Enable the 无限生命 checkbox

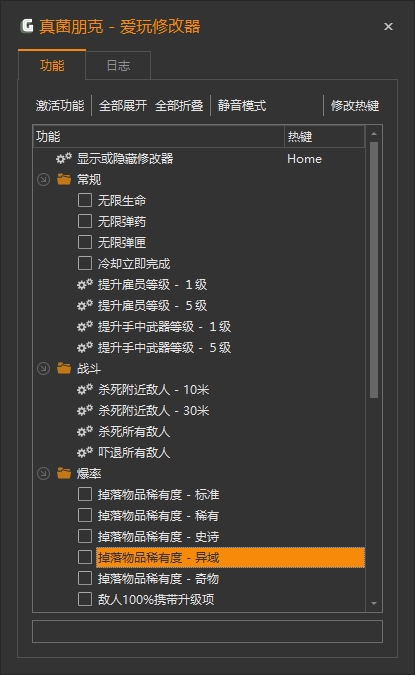[85, 200]
